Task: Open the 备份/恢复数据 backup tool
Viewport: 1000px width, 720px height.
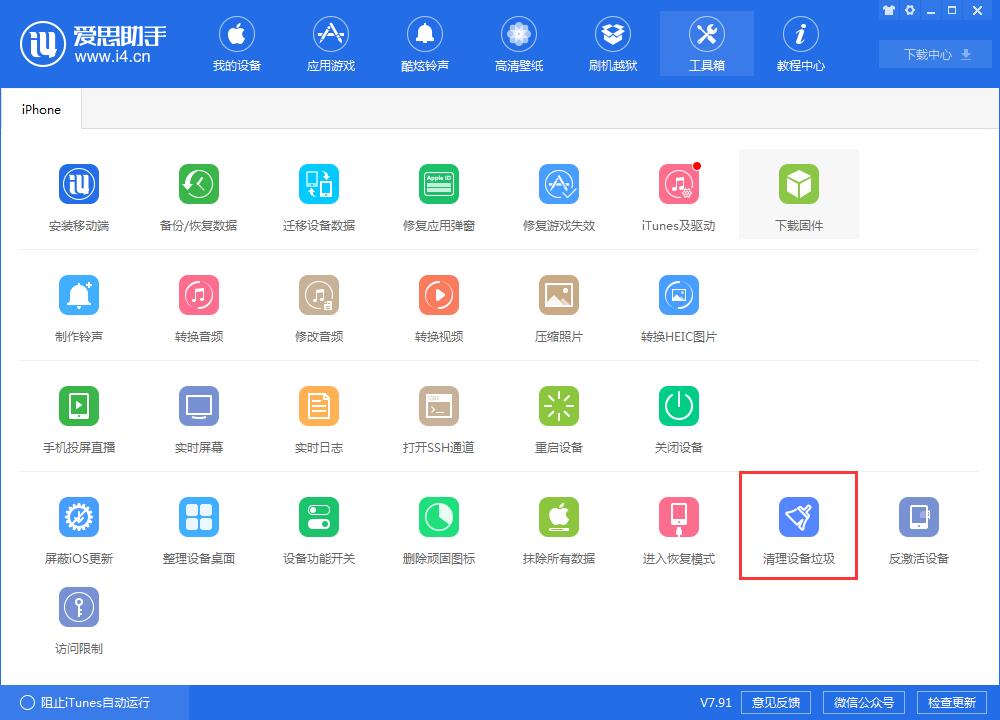Action: point(199,195)
